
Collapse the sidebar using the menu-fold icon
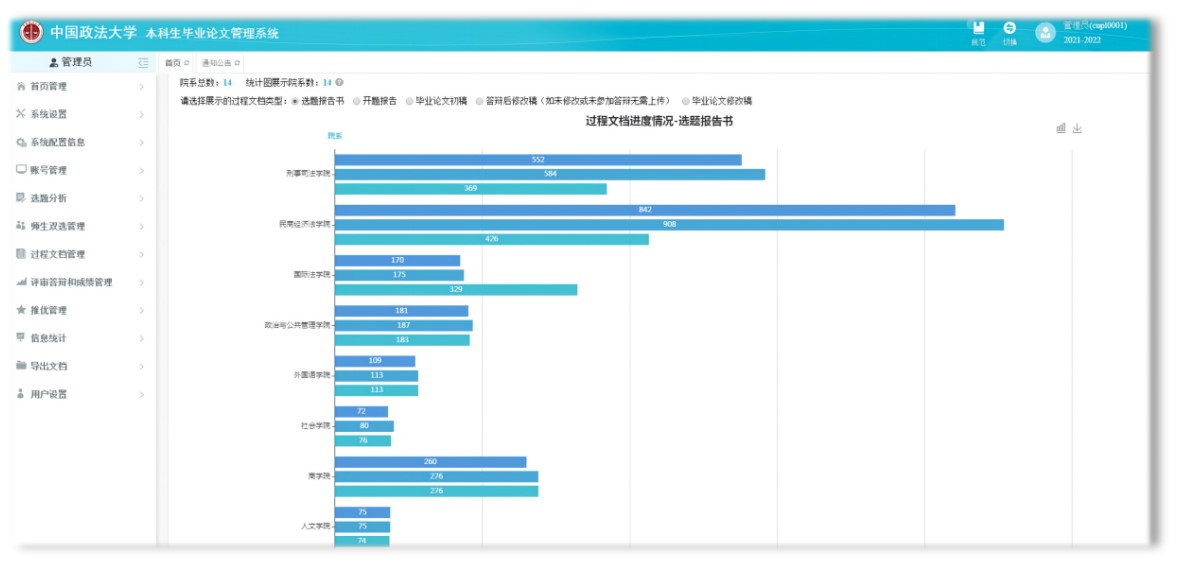tap(144, 63)
